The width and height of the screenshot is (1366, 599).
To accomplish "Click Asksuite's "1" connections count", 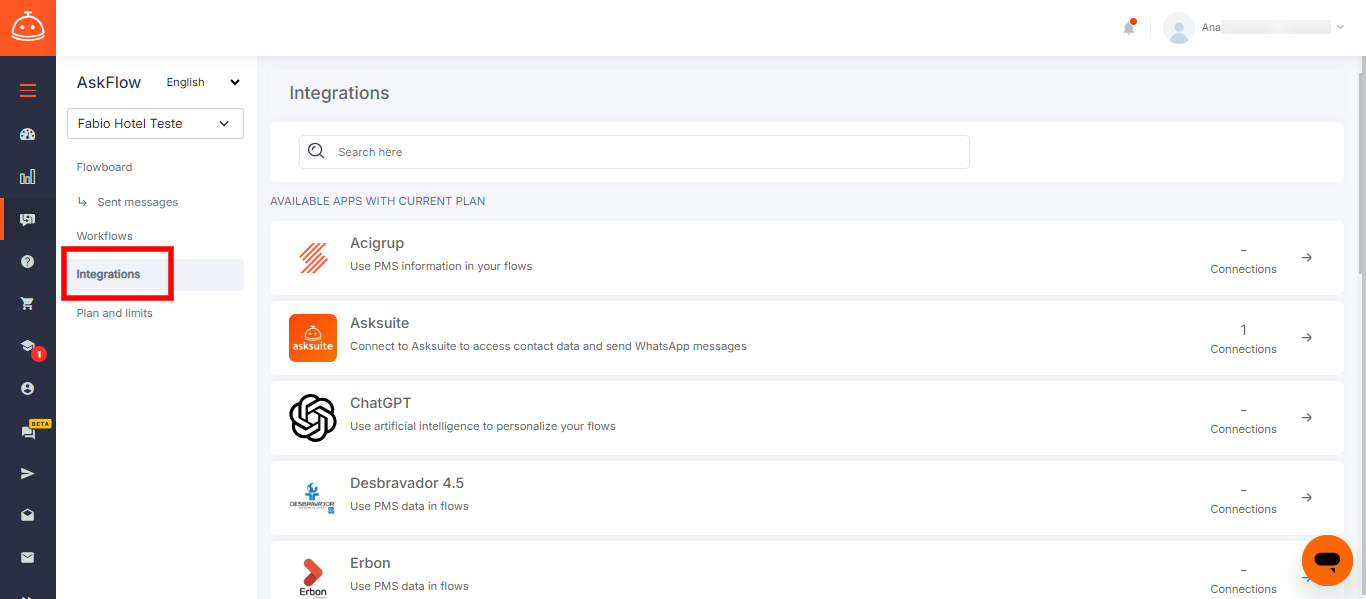I will coord(1243,330).
